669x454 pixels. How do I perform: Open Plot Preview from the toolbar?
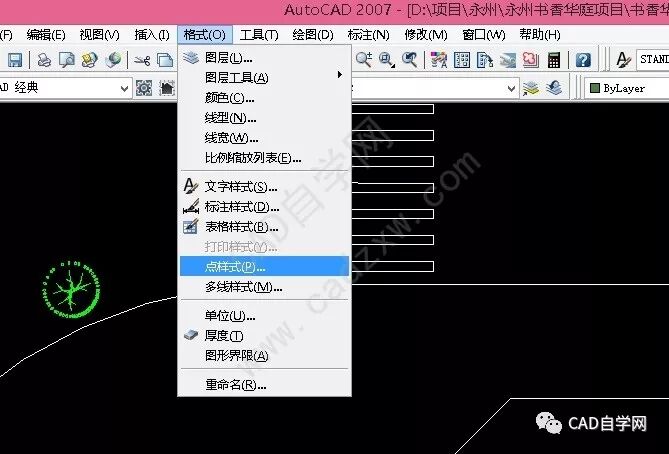(x=67, y=60)
